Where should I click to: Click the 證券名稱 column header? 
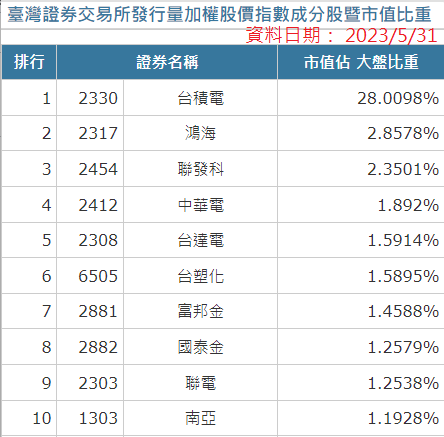(167, 62)
